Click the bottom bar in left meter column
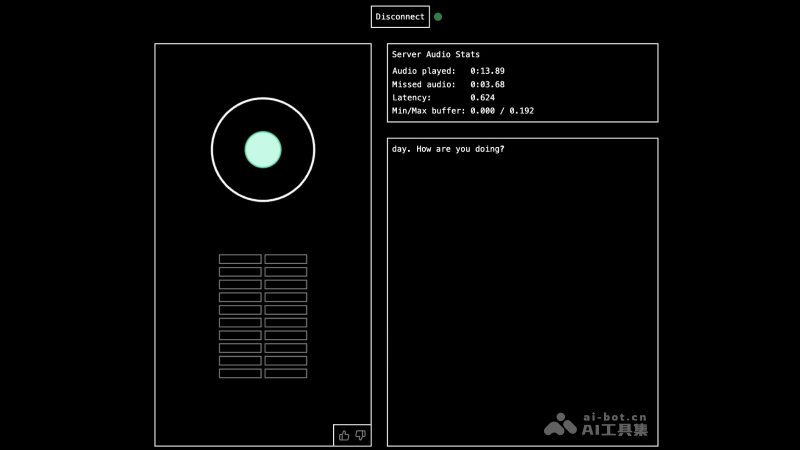The width and height of the screenshot is (800, 450). pyautogui.click(x=240, y=373)
